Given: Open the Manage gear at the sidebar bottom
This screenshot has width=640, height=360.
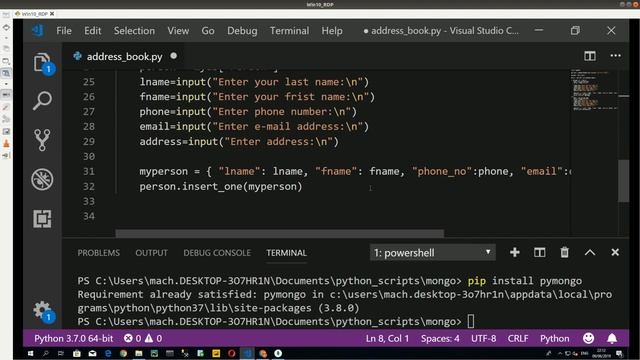Looking at the screenshot, I should [x=42, y=311].
